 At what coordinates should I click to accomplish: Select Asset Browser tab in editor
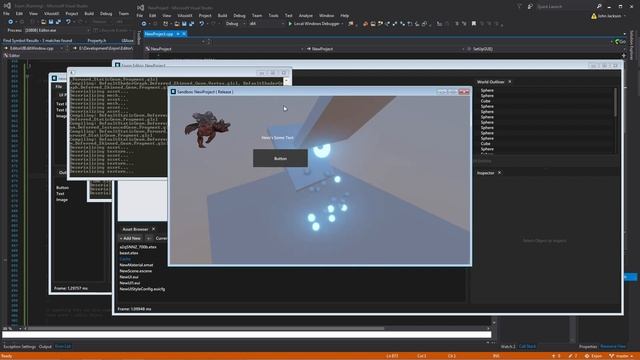[x=135, y=229]
